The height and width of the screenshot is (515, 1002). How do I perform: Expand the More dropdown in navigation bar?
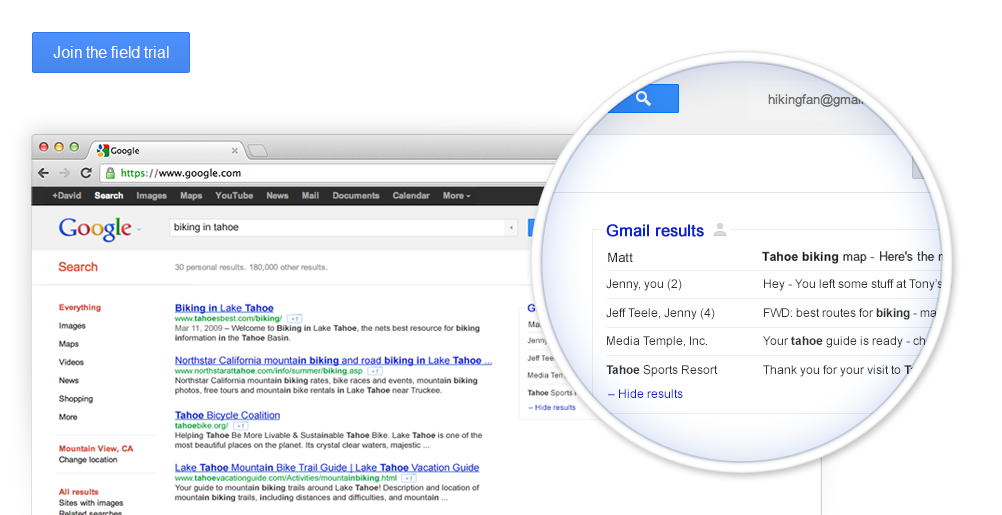(456, 196)
